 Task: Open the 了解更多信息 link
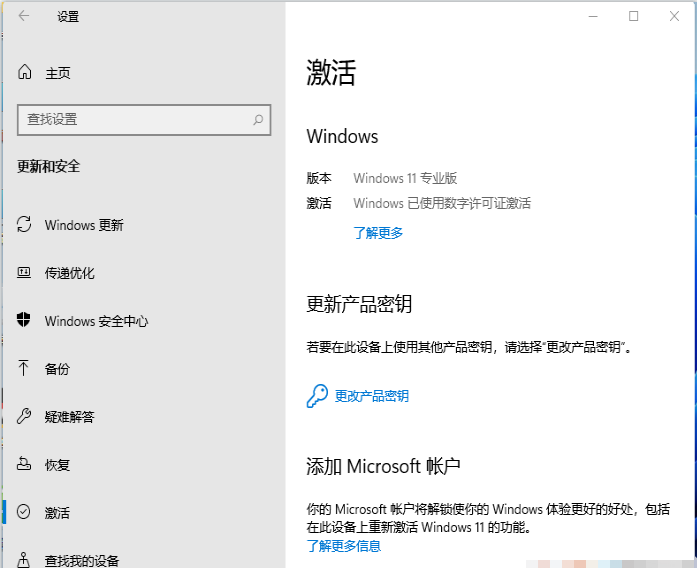pos(343,546)
